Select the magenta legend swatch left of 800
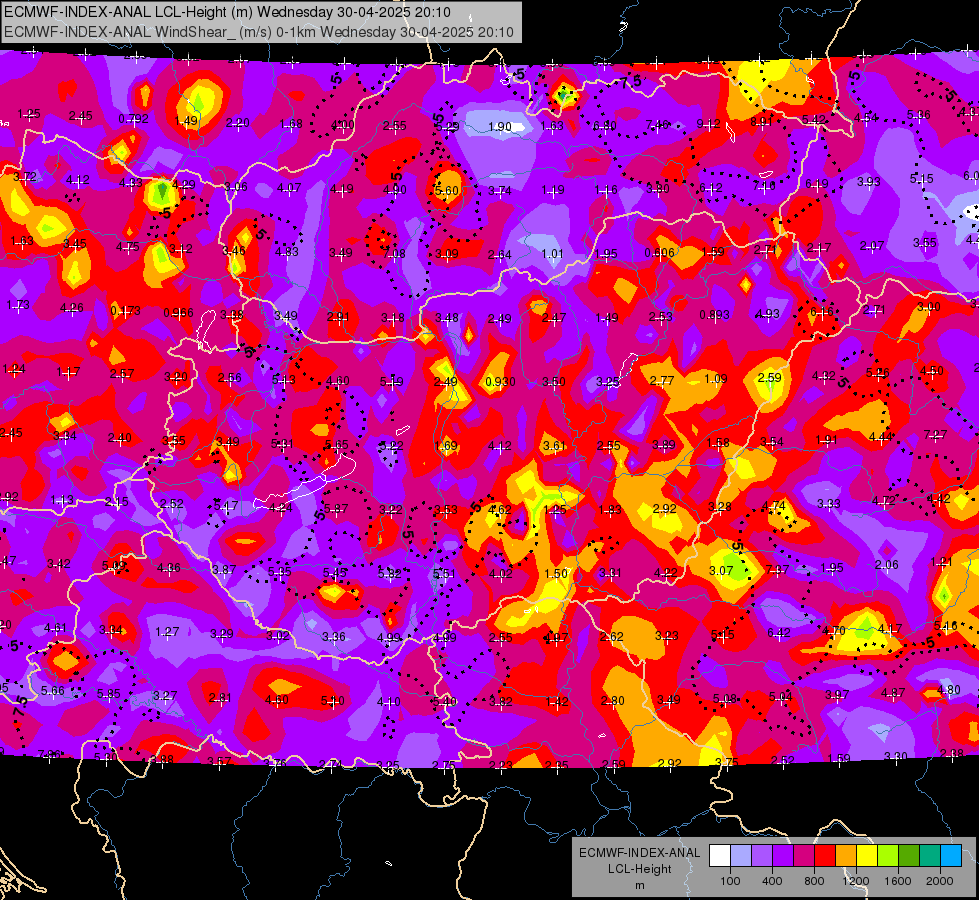Viewport: 979px width, 900px height. [x=804, y=856]
